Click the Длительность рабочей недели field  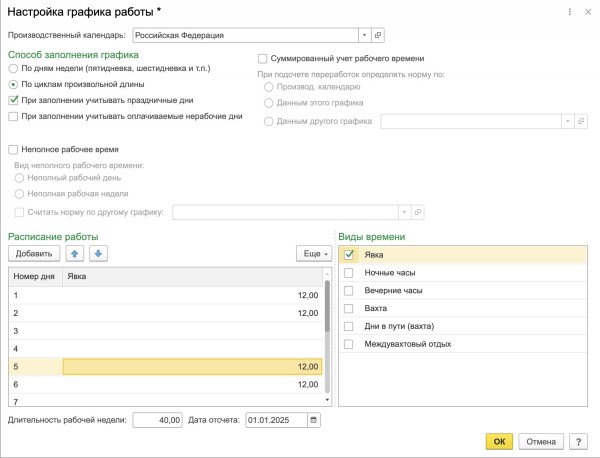pyautogui.click(x=157, y=420)
